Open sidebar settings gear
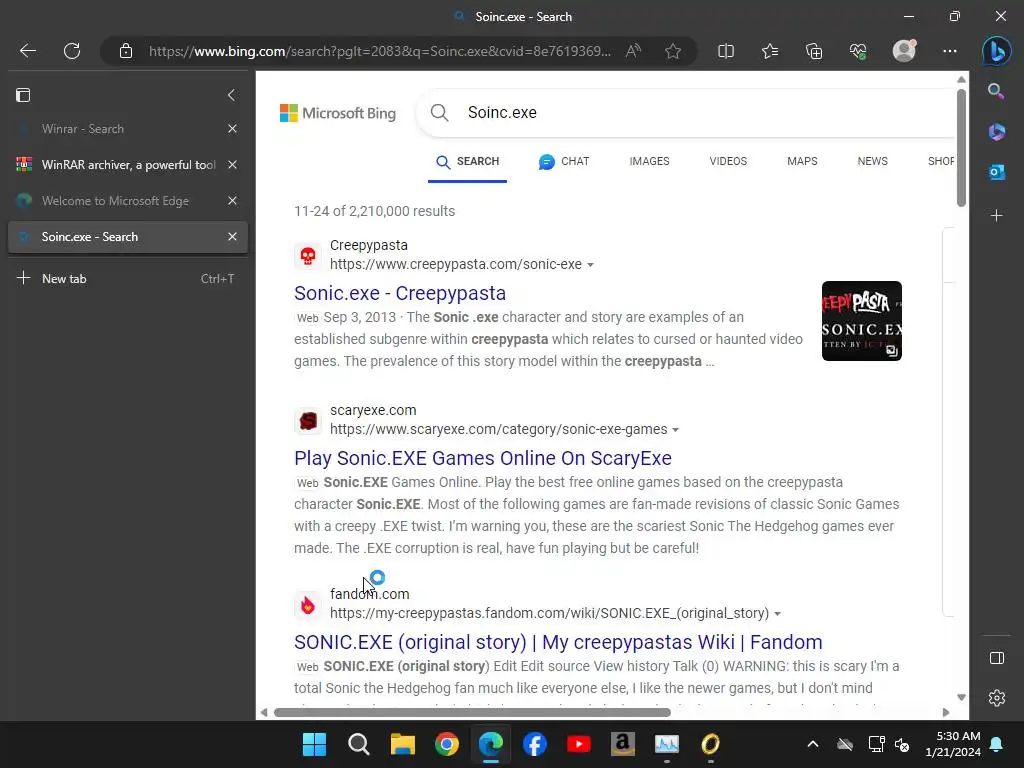This screenshot has height=768, width=1024. tap(997, 698)
